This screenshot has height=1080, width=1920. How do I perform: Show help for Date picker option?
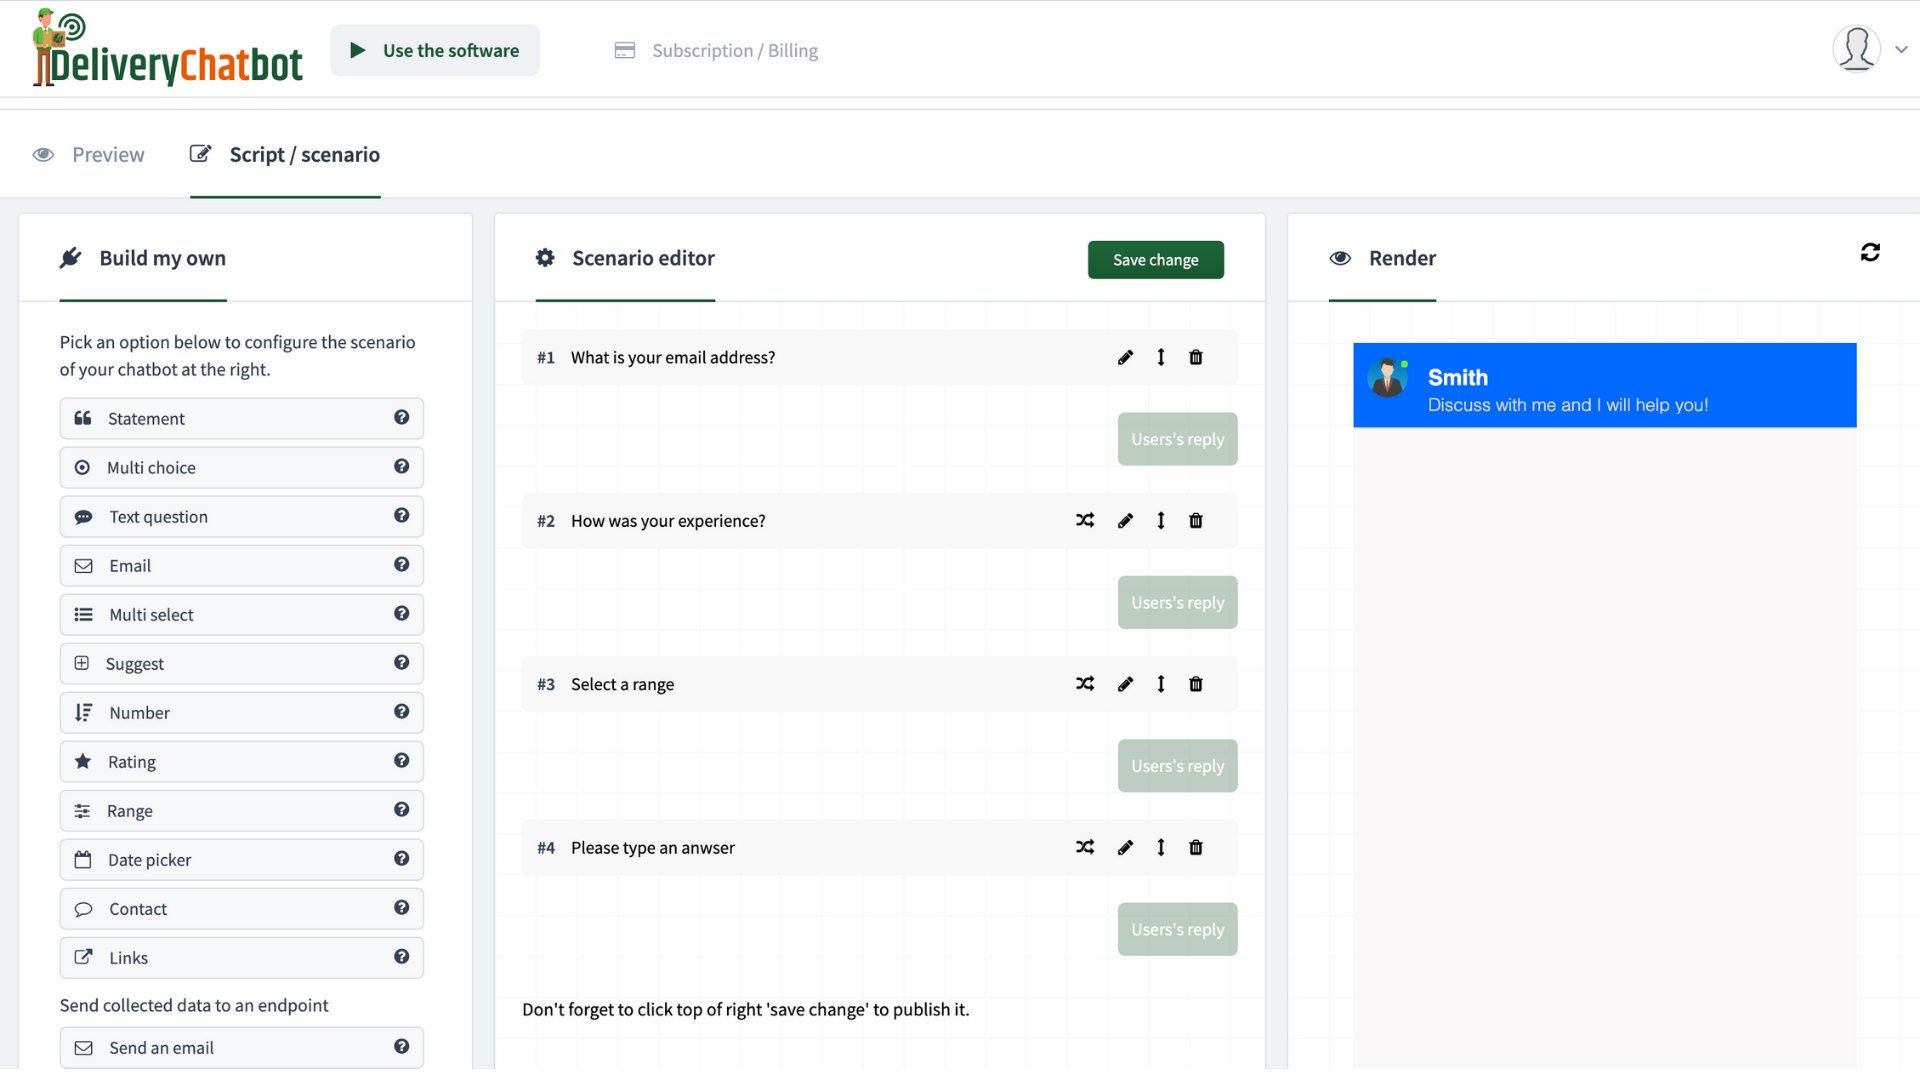401,858
